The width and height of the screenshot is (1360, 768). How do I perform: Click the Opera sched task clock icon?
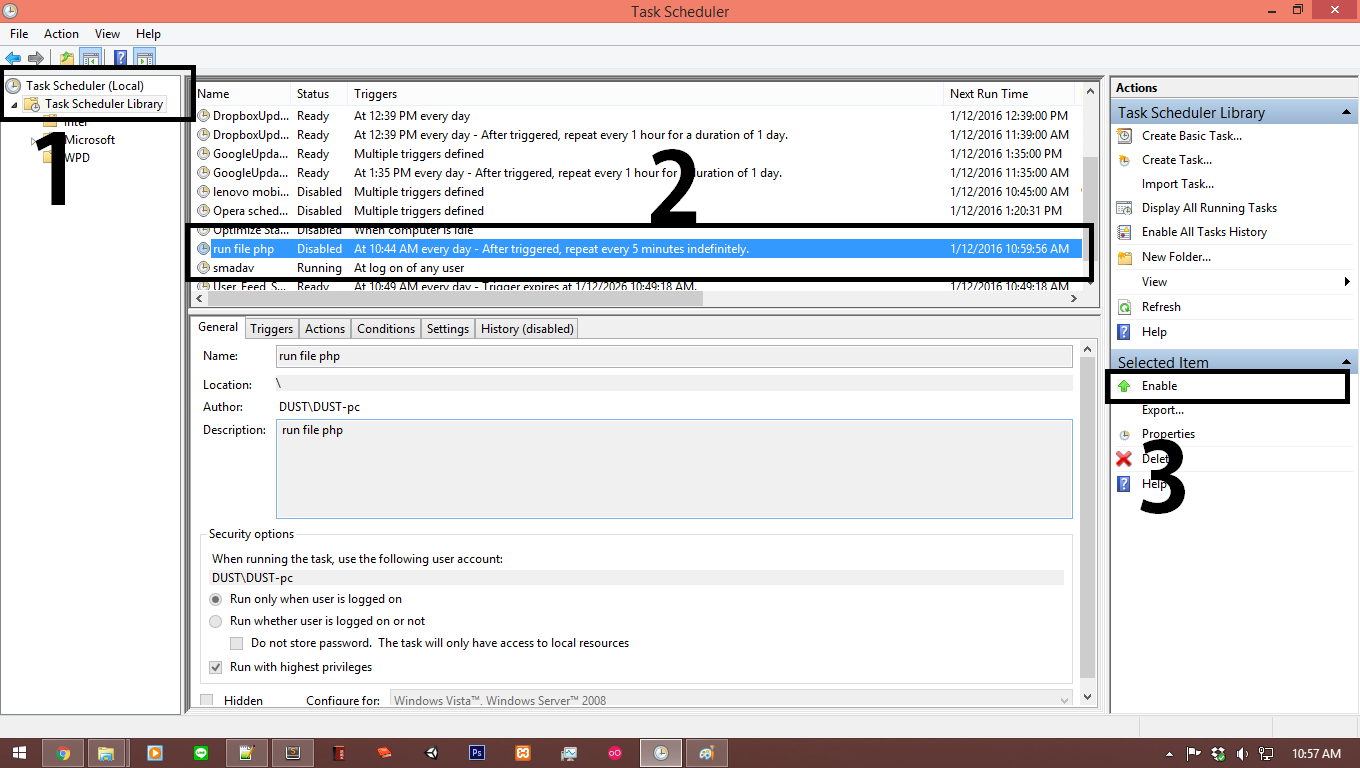[x=204, y=211]
